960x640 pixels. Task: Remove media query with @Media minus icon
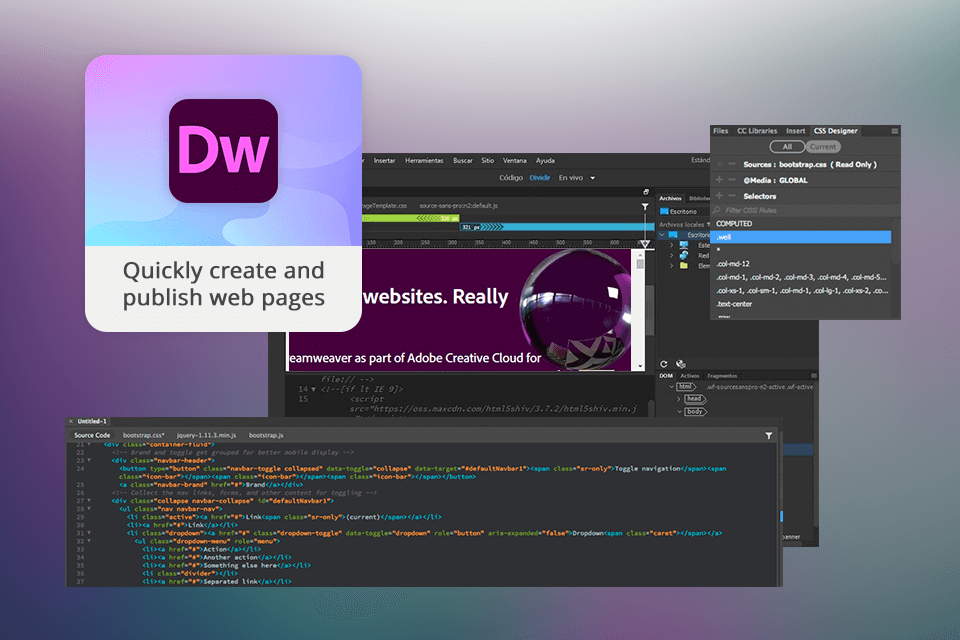[x=732, y=180]
